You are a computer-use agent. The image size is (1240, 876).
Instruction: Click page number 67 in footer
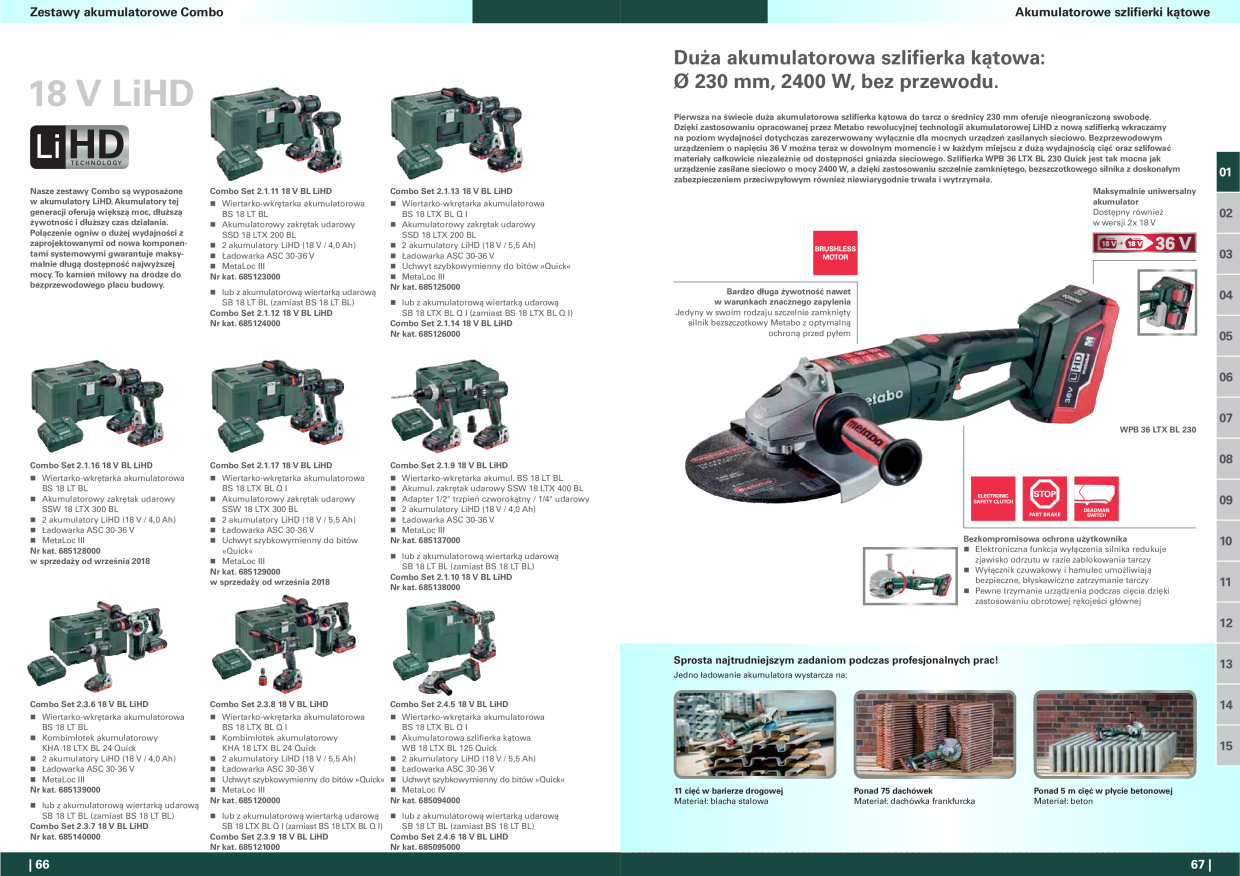[x=1200, y=865]
